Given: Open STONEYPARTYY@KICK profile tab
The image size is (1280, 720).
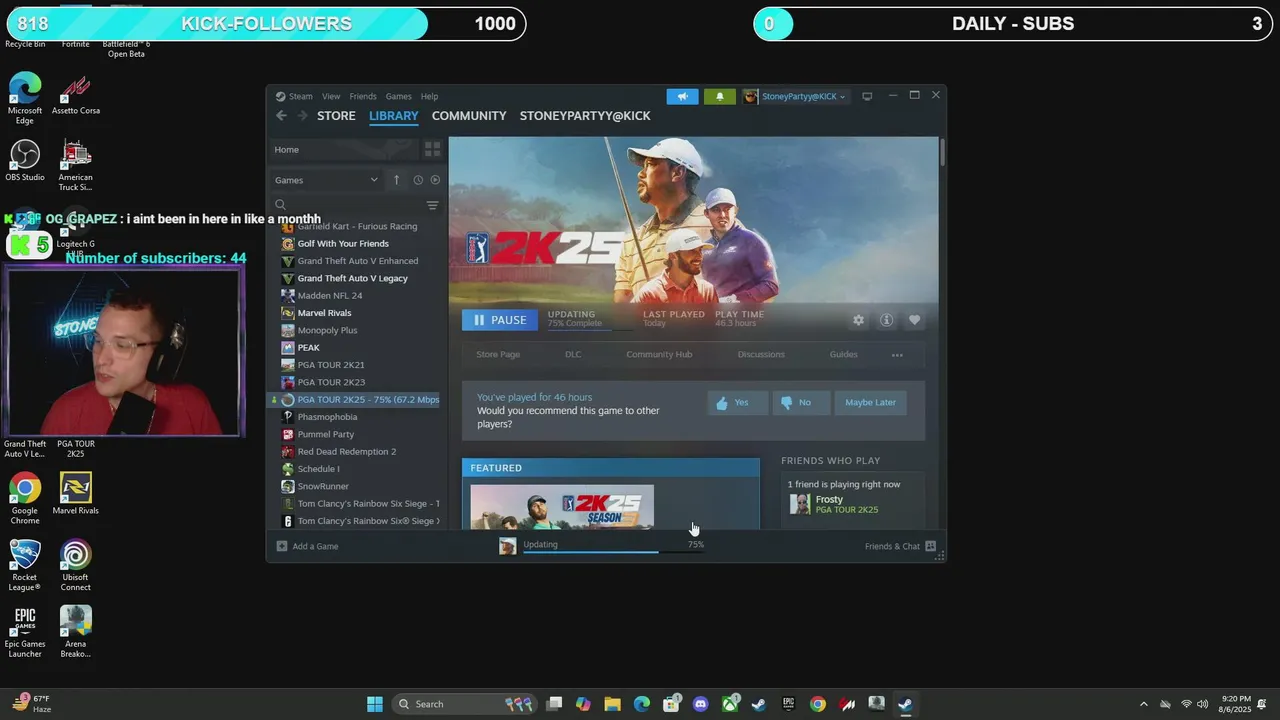Looking at the screenshot, I should 585,116.
